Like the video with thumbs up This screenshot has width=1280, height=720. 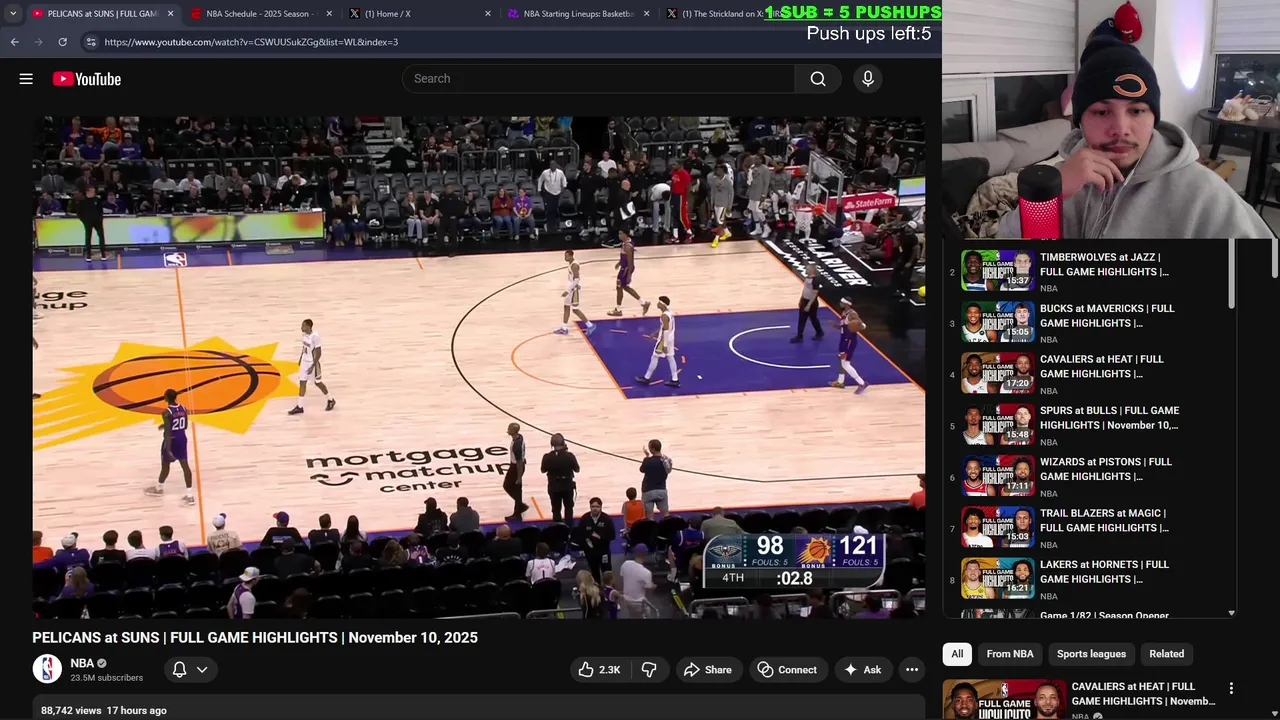(x=599, y=670)
